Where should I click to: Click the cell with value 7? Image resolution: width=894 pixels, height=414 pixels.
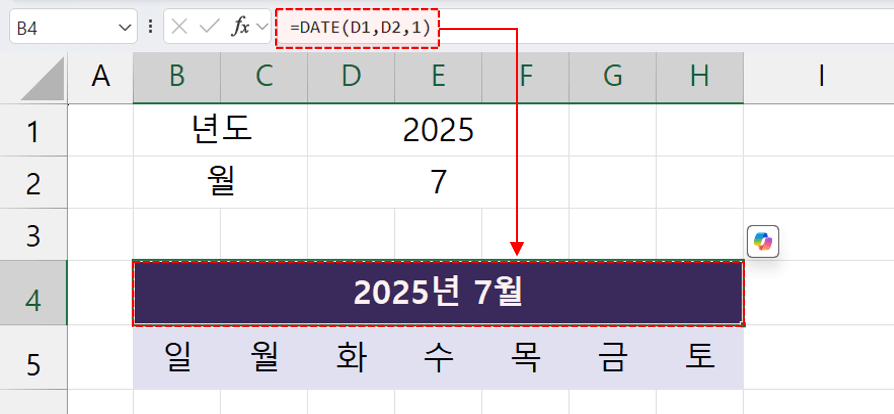pyautogui.click(x=438, y=182)
